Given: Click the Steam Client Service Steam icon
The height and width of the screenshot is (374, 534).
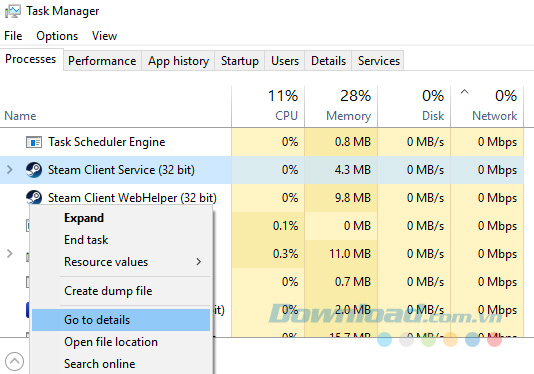Looking at the screenshot, I should point(34,170).
